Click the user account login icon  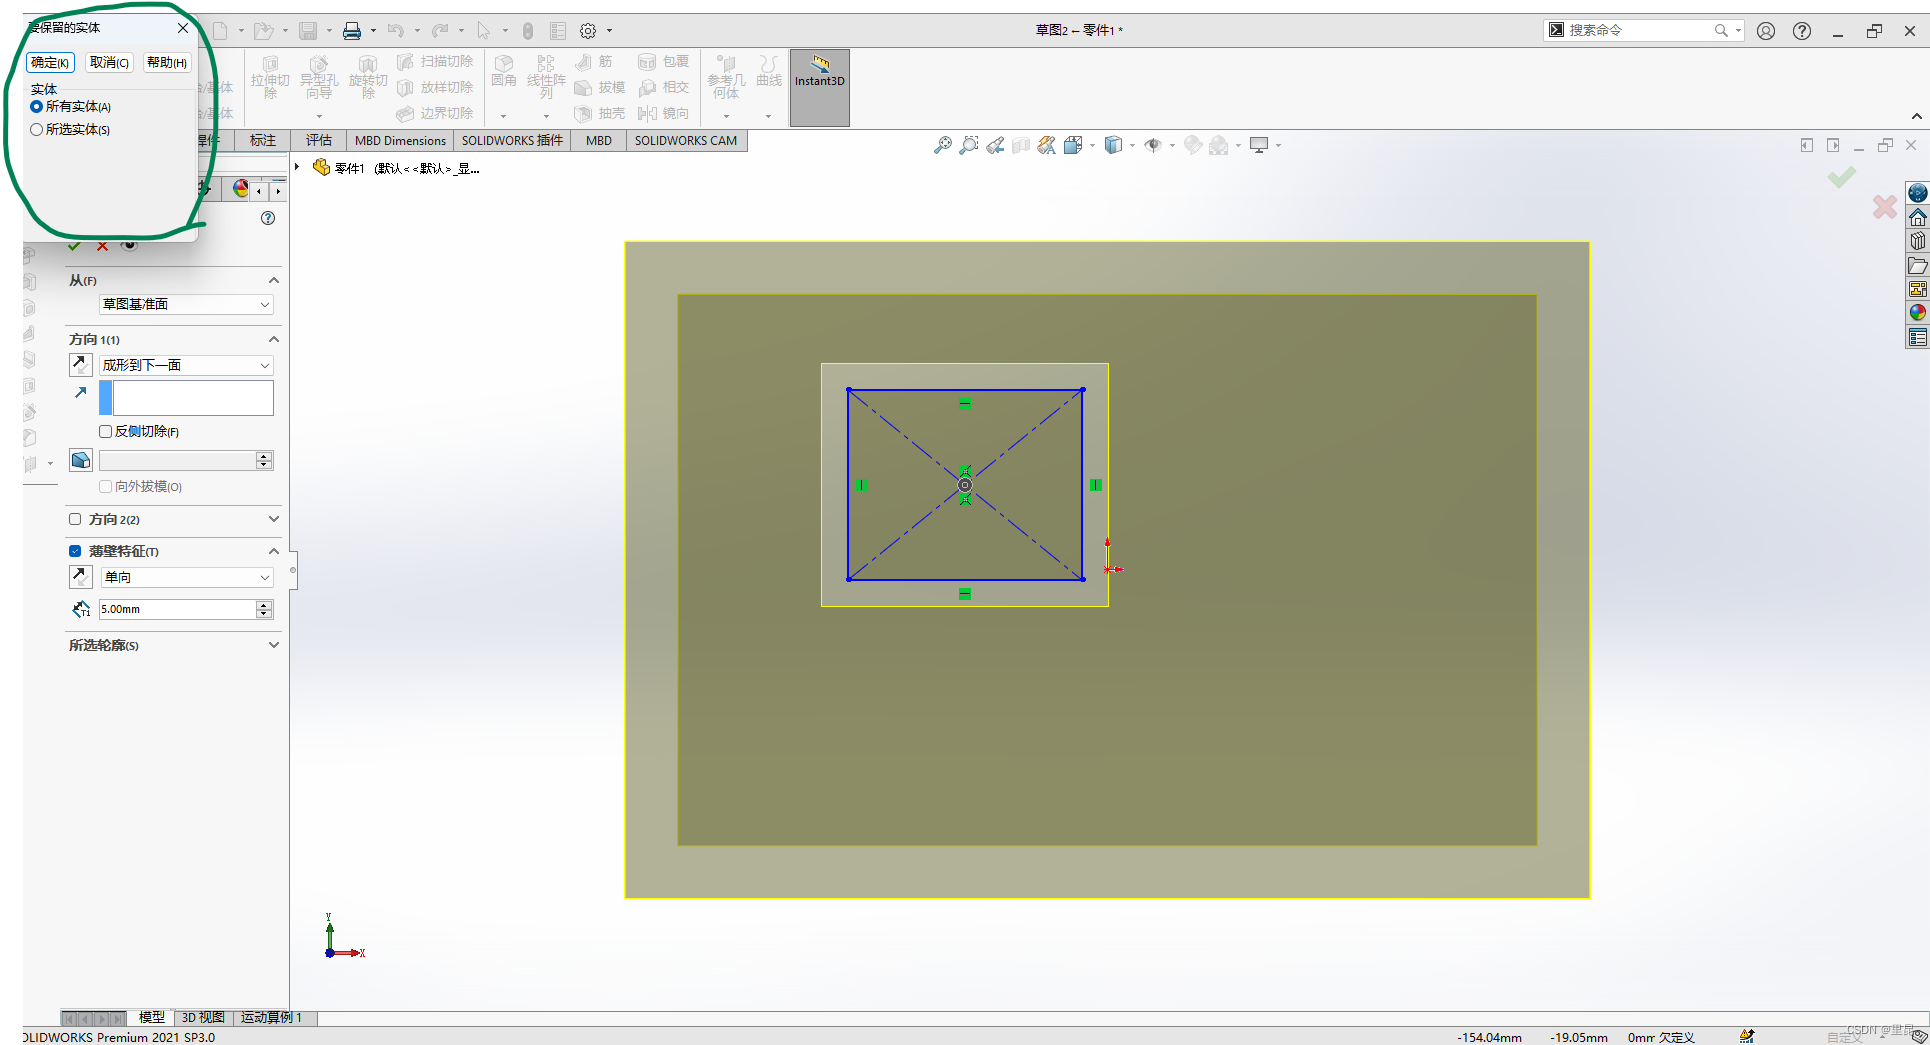tap(1766, 31)
